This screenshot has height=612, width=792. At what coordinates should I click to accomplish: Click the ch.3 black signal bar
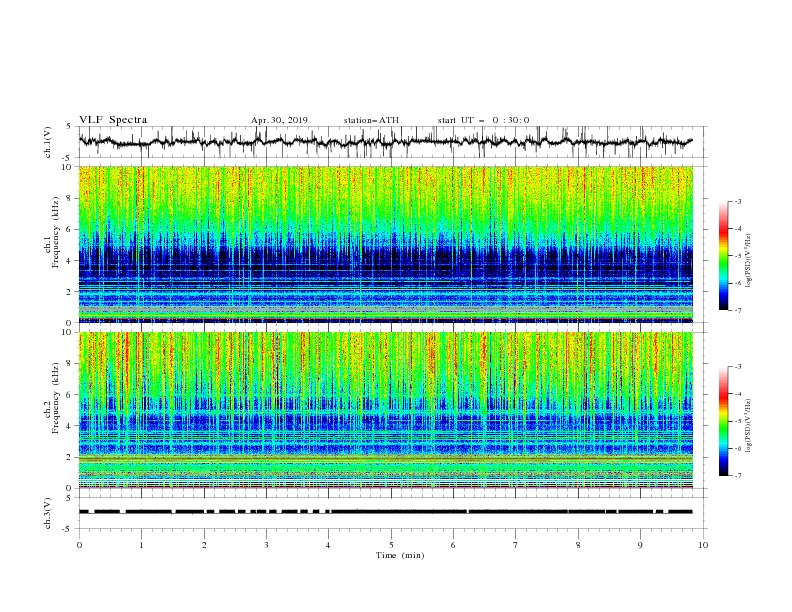pyautogui.click(x=386, y=512)
